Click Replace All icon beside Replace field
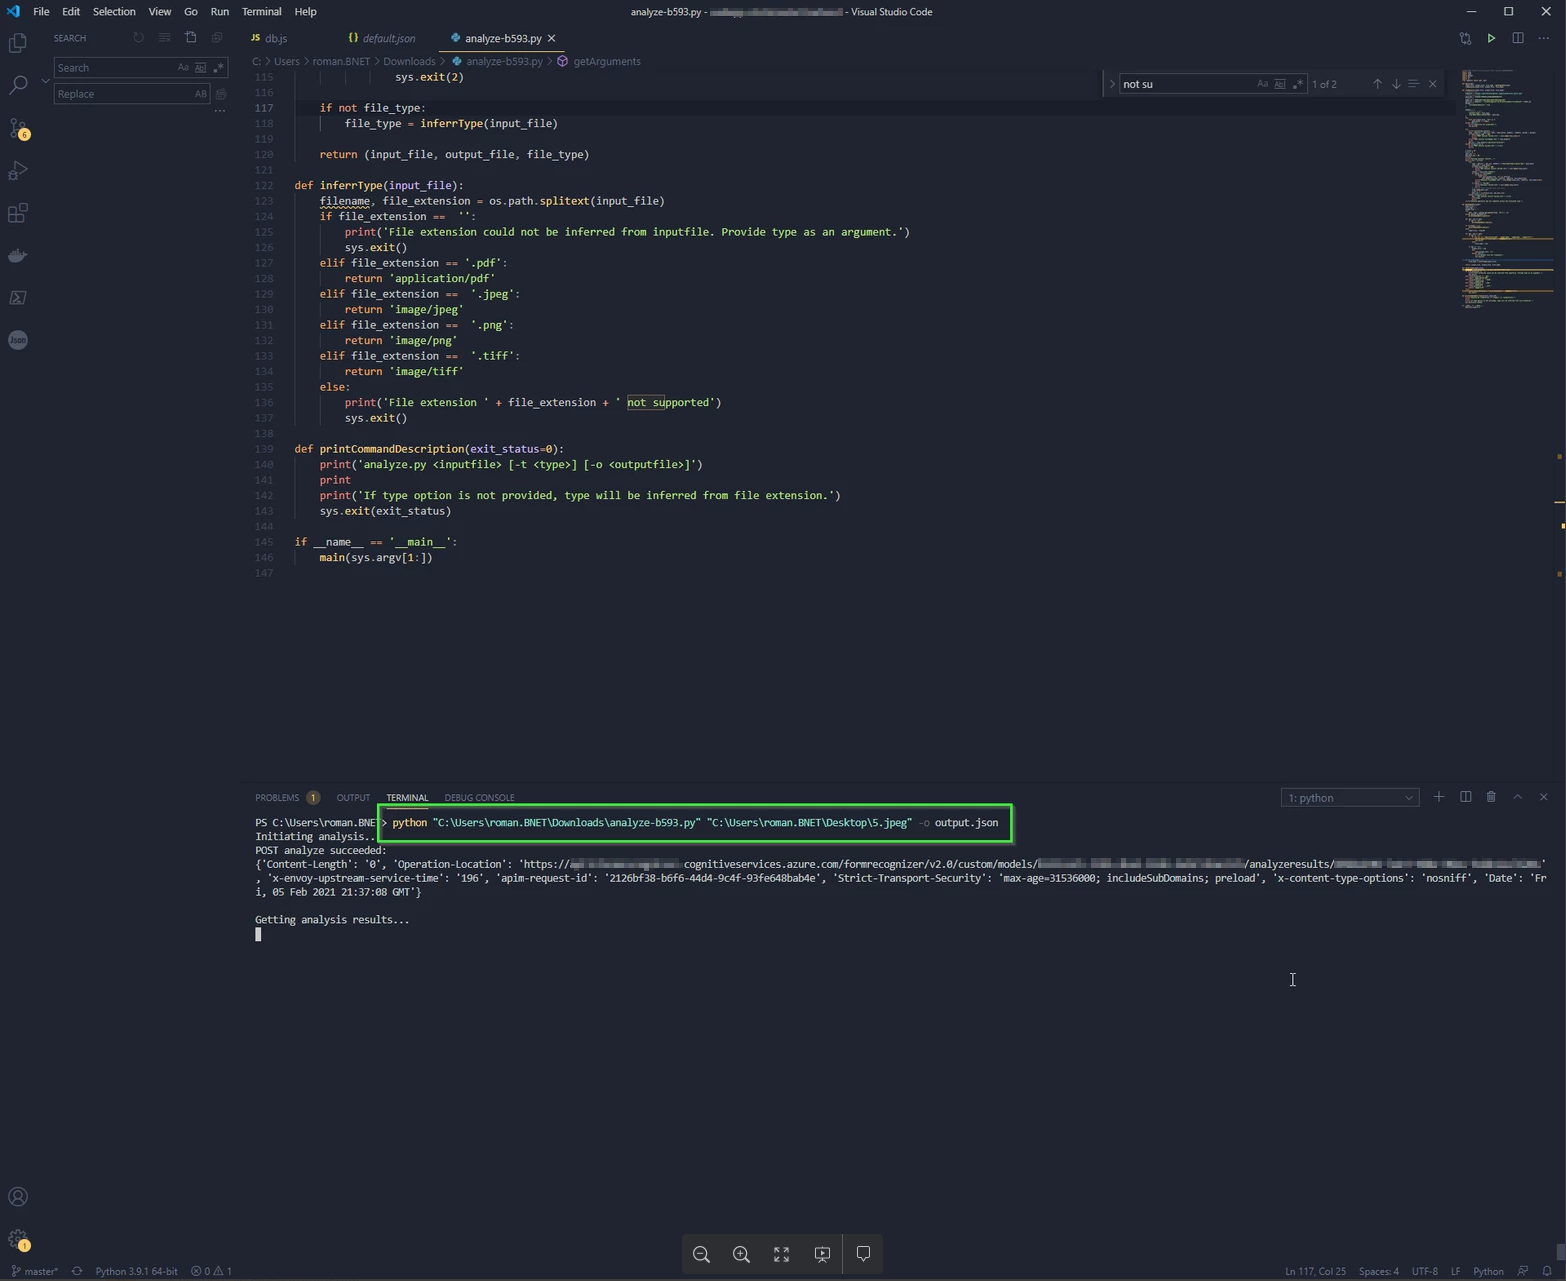1566x1281 pixels. pyautogui.click(x=221, y=94)
